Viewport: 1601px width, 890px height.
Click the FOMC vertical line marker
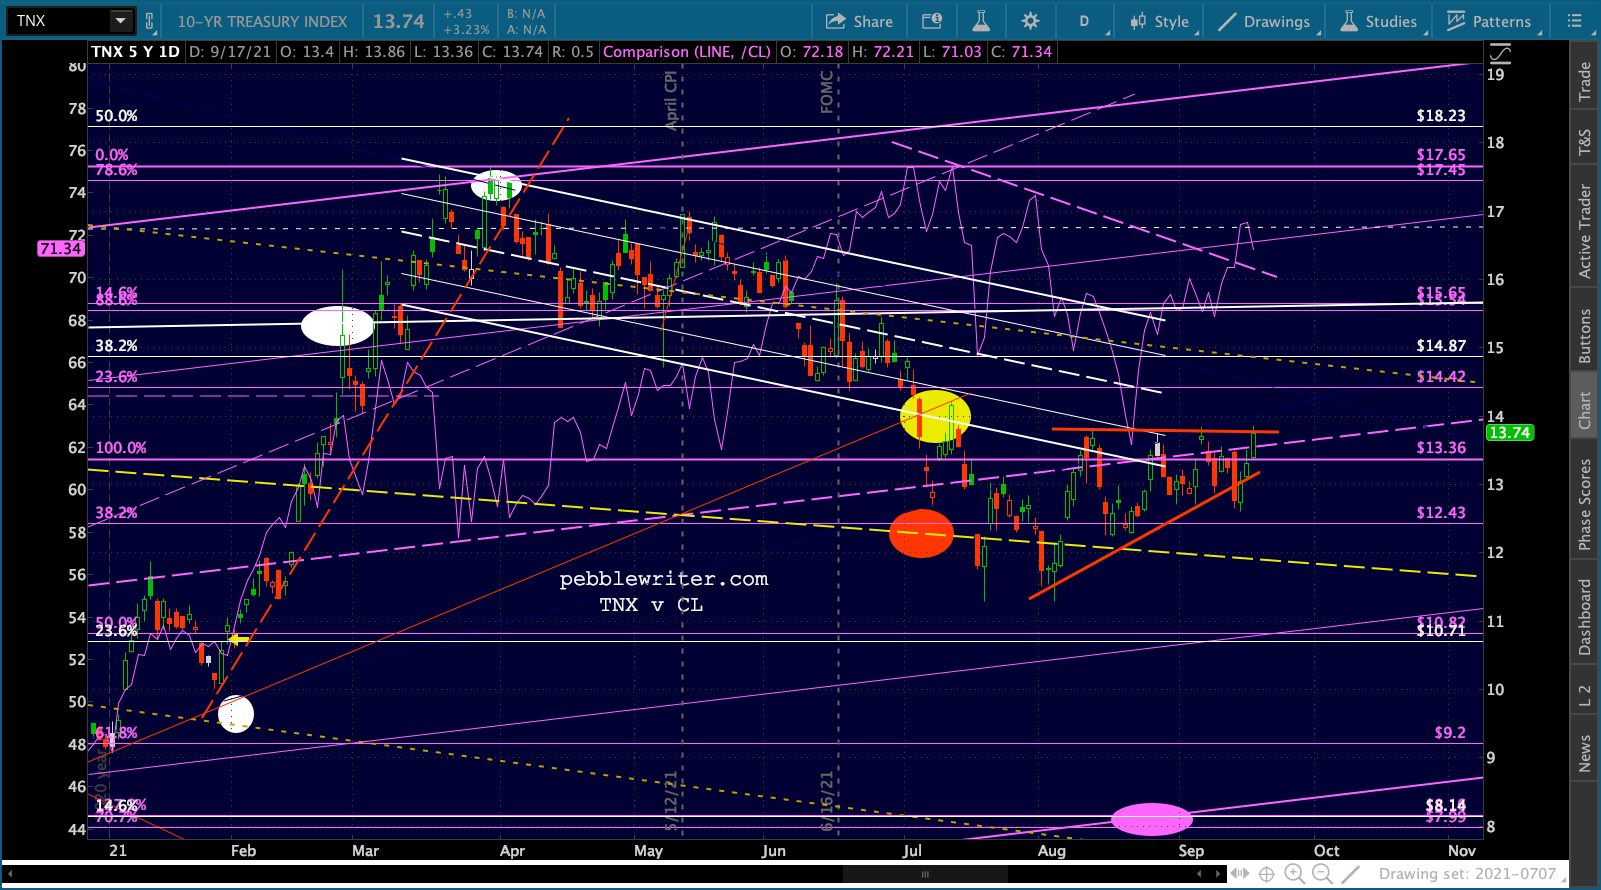pos(827,92)
